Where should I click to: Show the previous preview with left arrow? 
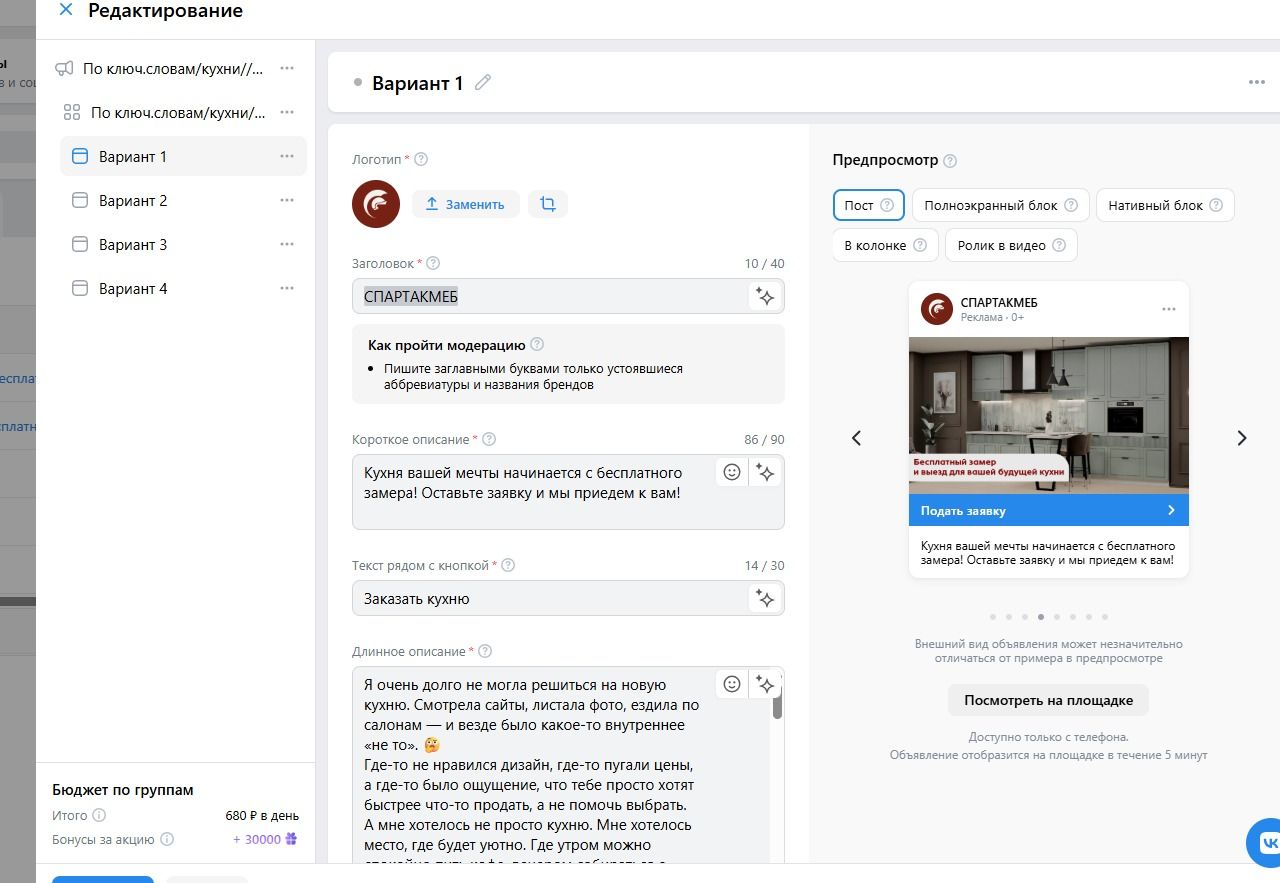tap(856, 438)
